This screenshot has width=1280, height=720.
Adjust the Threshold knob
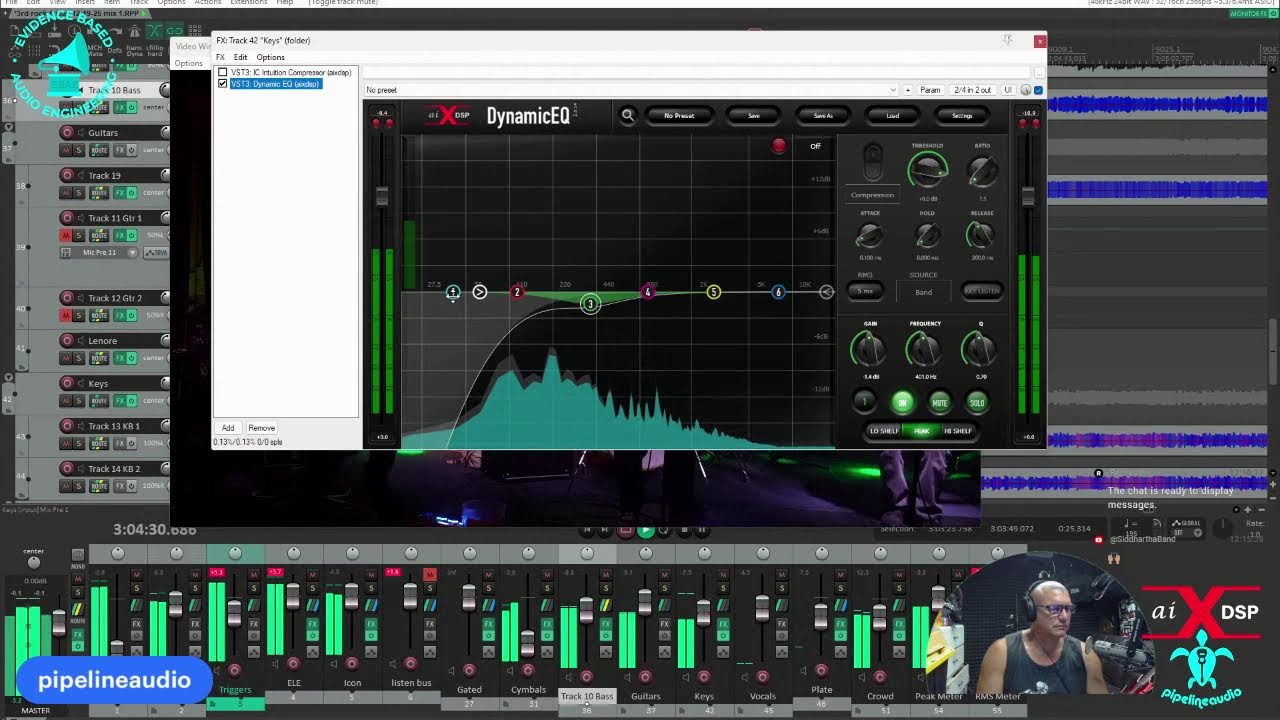[x=927, y=172]
